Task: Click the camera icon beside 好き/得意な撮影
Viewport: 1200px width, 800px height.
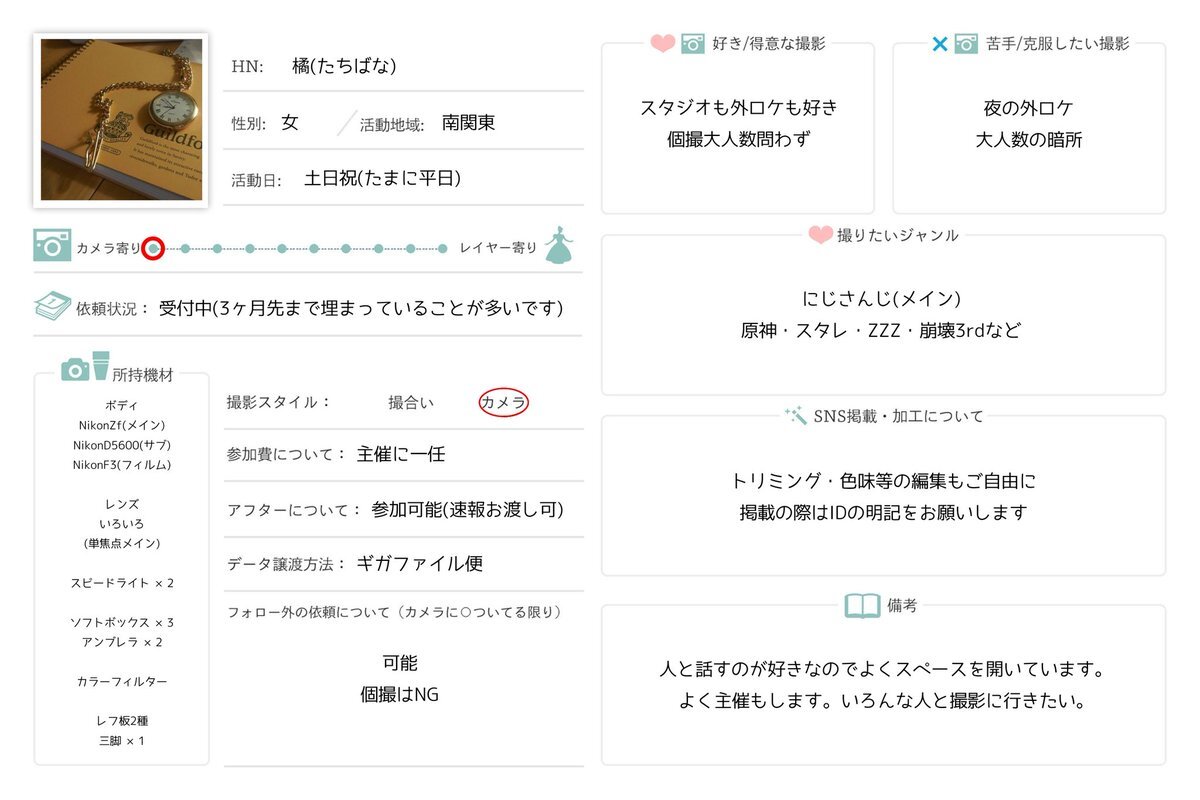Action: click(693, 44)
